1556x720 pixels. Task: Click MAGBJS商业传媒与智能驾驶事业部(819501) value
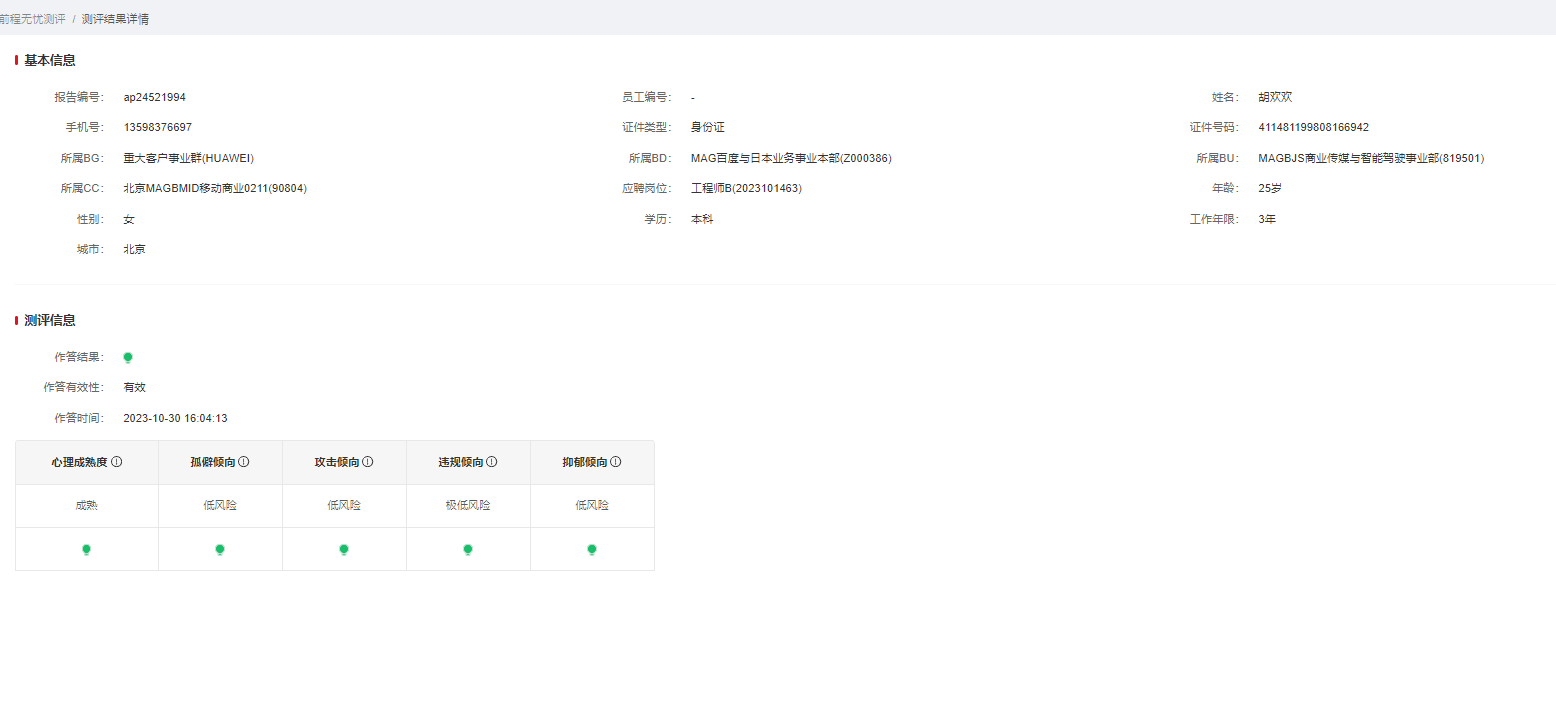tap(1371, 158)
